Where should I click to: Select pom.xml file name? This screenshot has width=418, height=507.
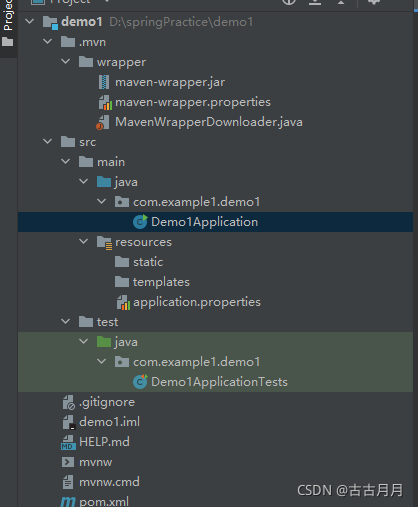pos(104,502)
